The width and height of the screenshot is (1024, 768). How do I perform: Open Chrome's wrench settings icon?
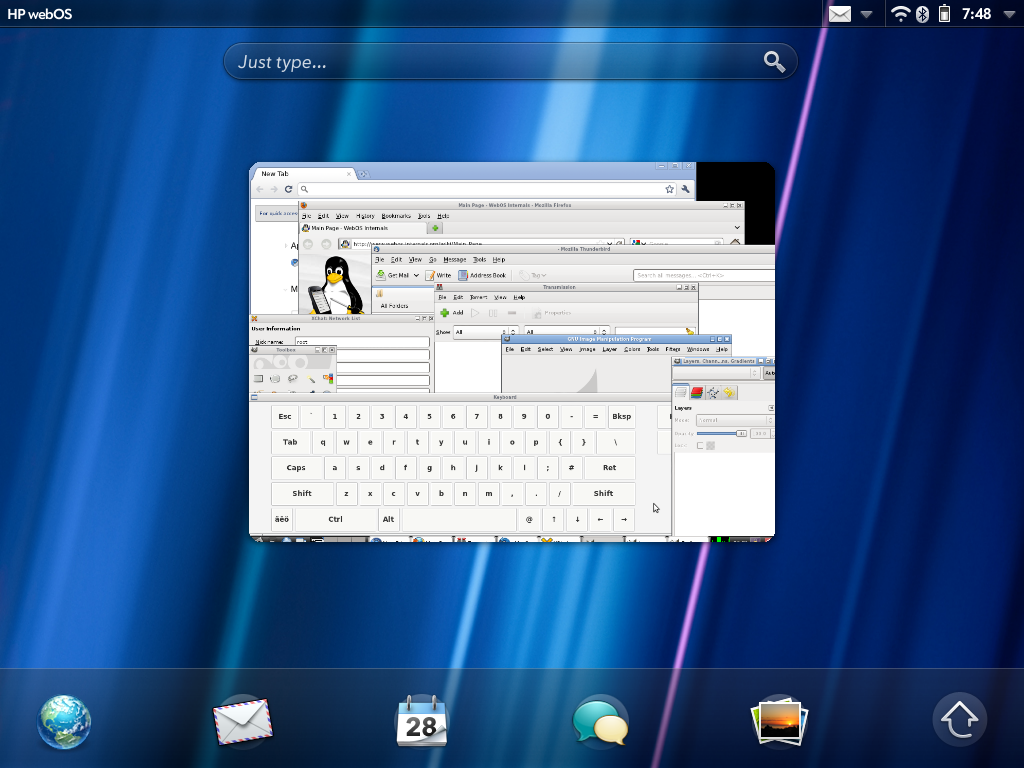[685, 189]
